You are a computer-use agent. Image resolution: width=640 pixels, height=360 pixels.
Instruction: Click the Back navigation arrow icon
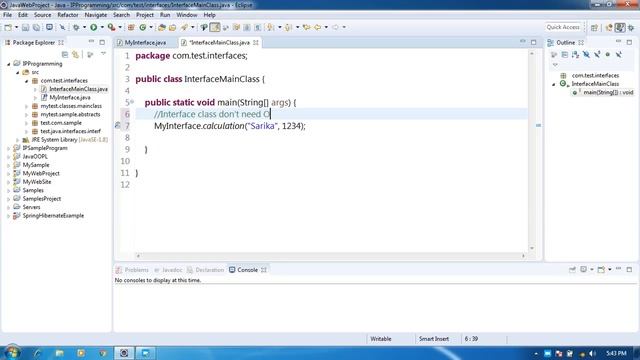pyautogui.click(x=317, y=27)
